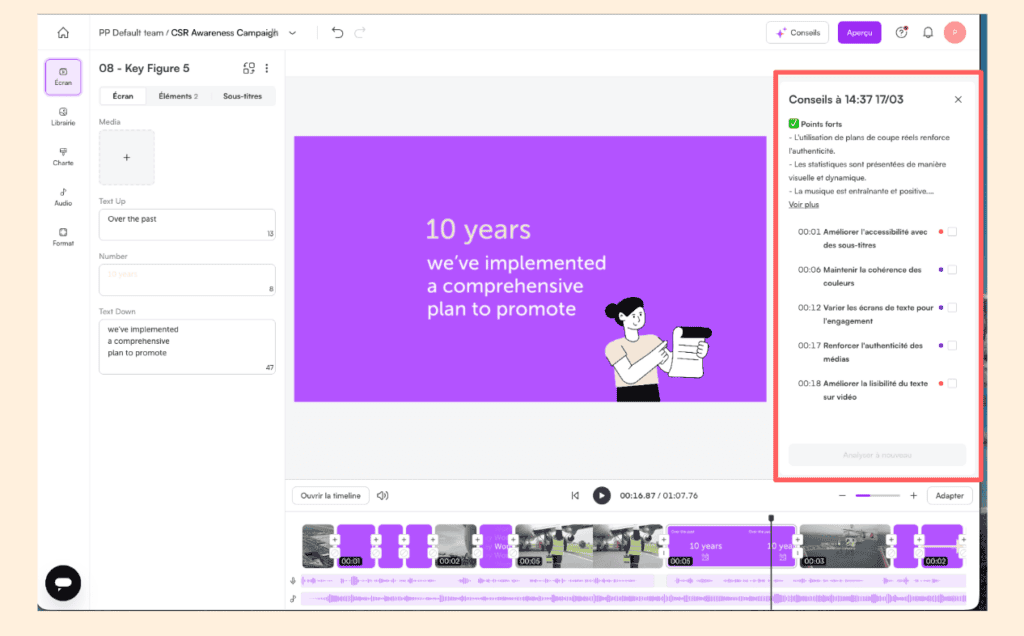Click the timeline zoom slider
The height and width of the screenshot is (636, 1024).
[877, 495]
